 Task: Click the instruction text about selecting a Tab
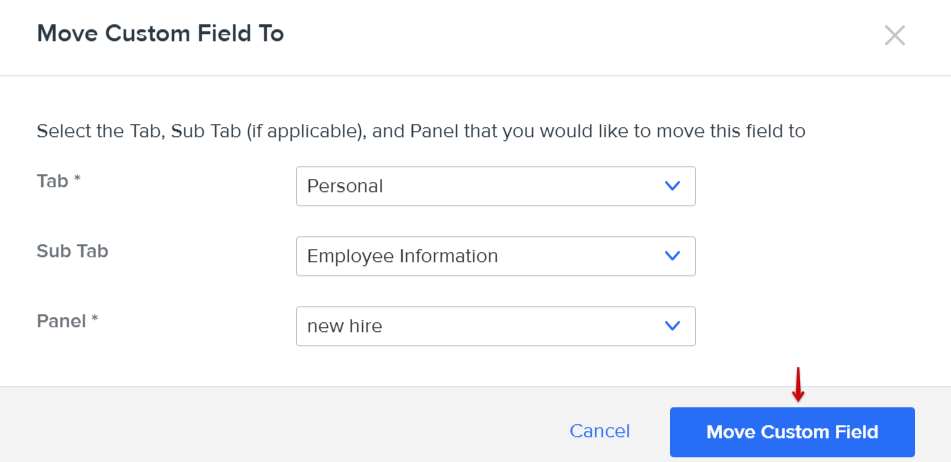tap(420, 131)
